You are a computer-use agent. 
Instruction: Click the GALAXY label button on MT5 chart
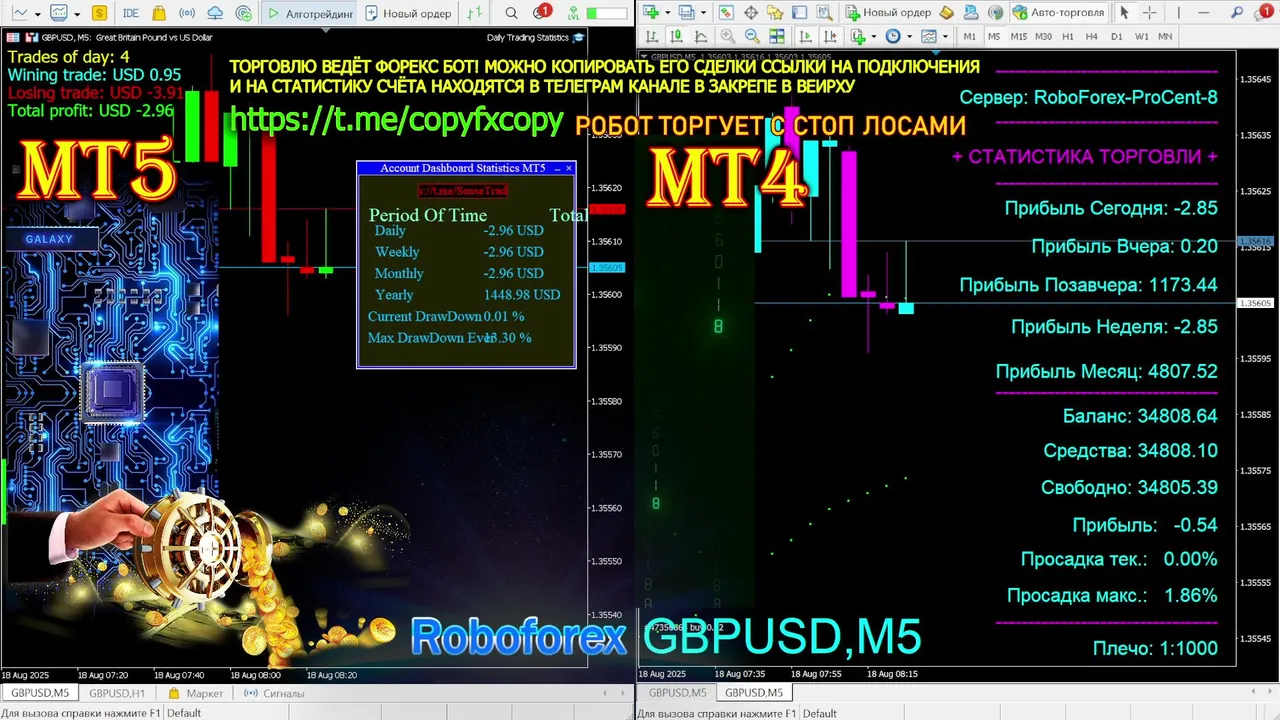51,239
